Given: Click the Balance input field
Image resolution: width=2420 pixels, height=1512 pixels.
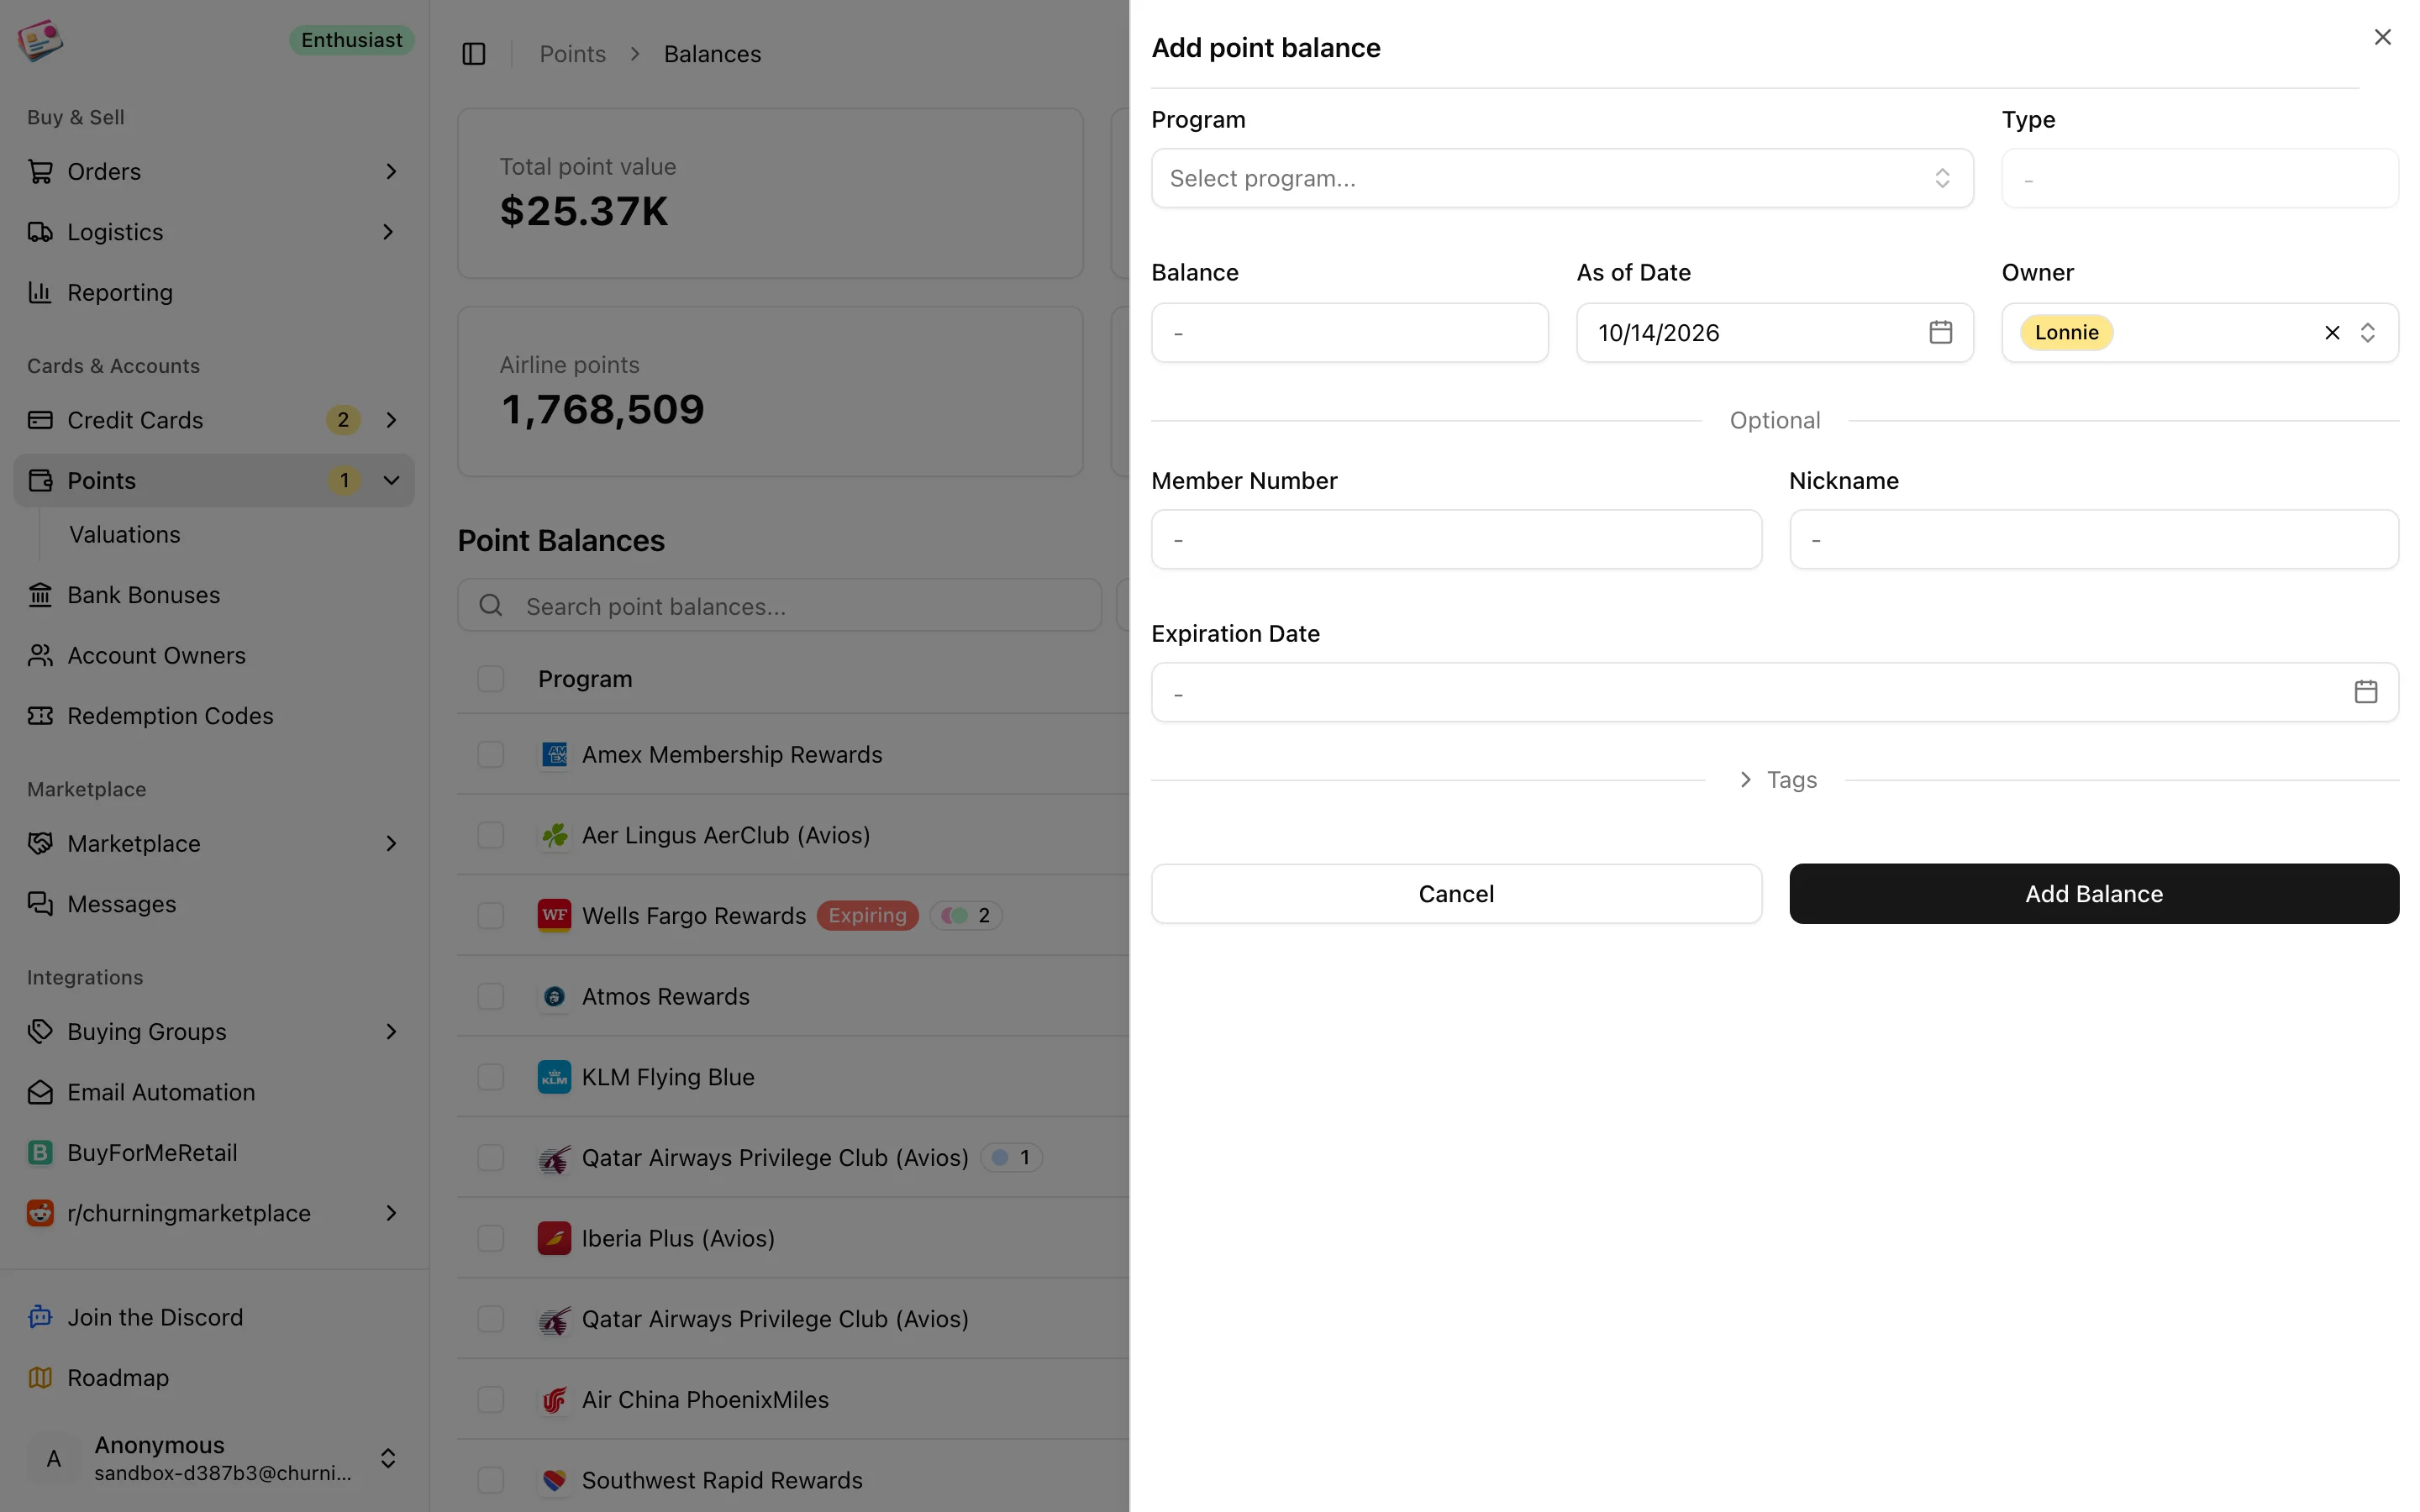Looking at the screenshot, I should (x=1350, y=333).
